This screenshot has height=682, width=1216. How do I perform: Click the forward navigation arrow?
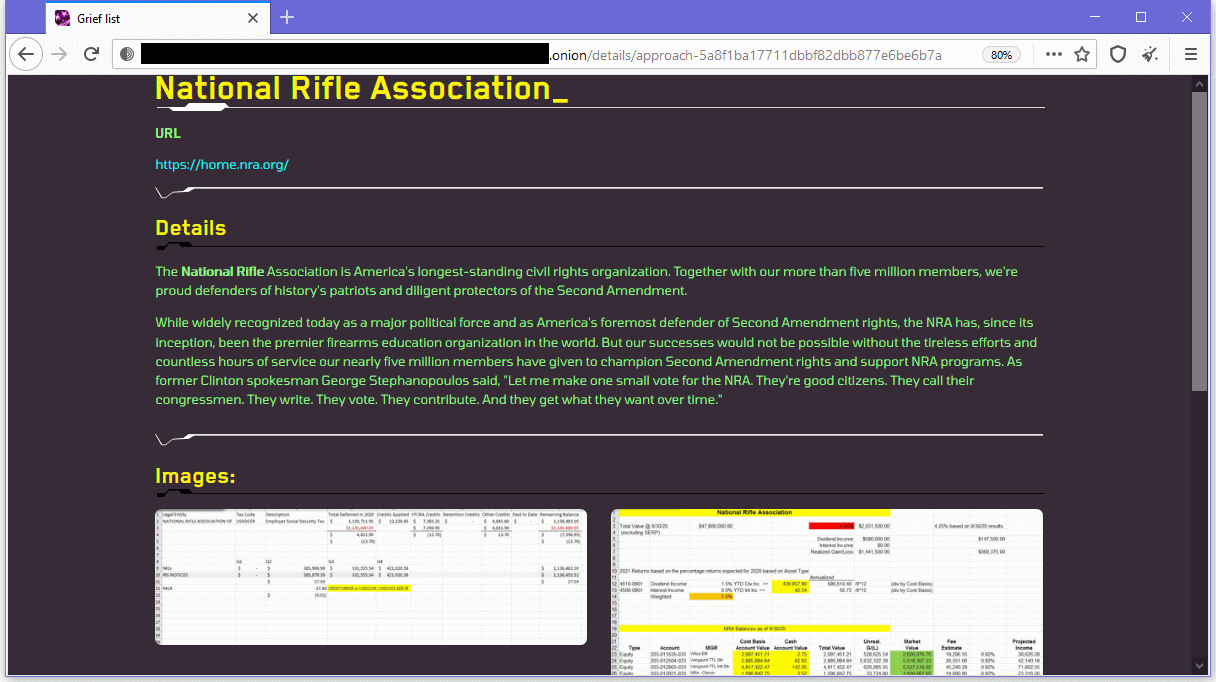coord(59,54)
